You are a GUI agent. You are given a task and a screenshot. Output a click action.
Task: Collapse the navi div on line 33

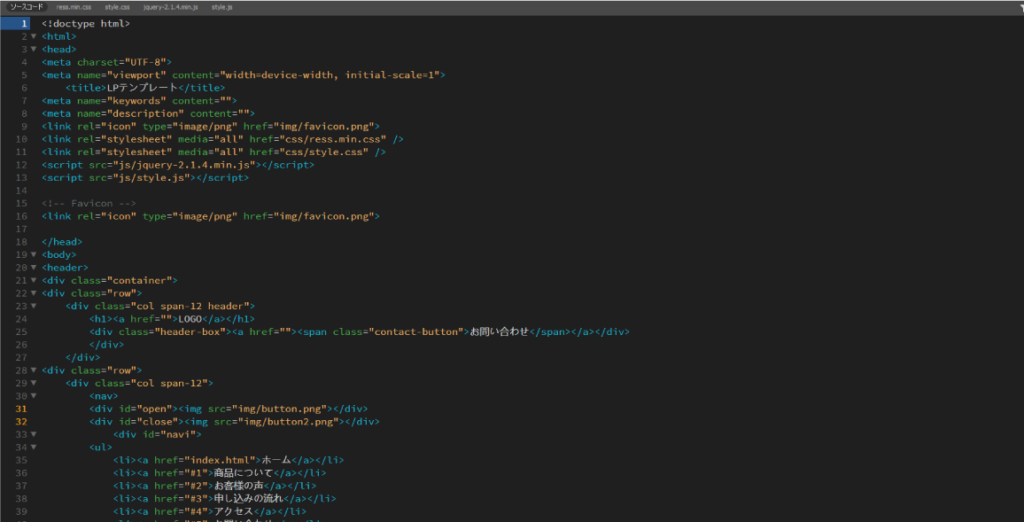coord(33,434)
